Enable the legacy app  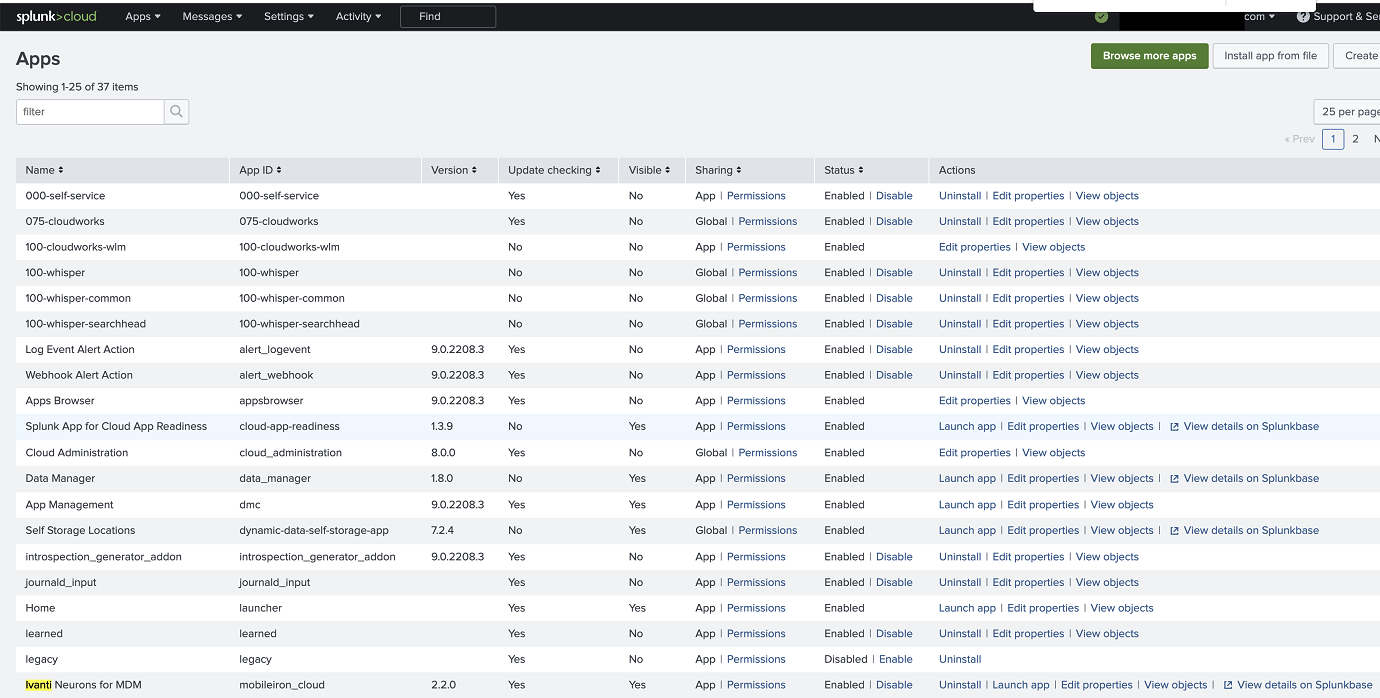pyautogui.click(x=895, y=659)
